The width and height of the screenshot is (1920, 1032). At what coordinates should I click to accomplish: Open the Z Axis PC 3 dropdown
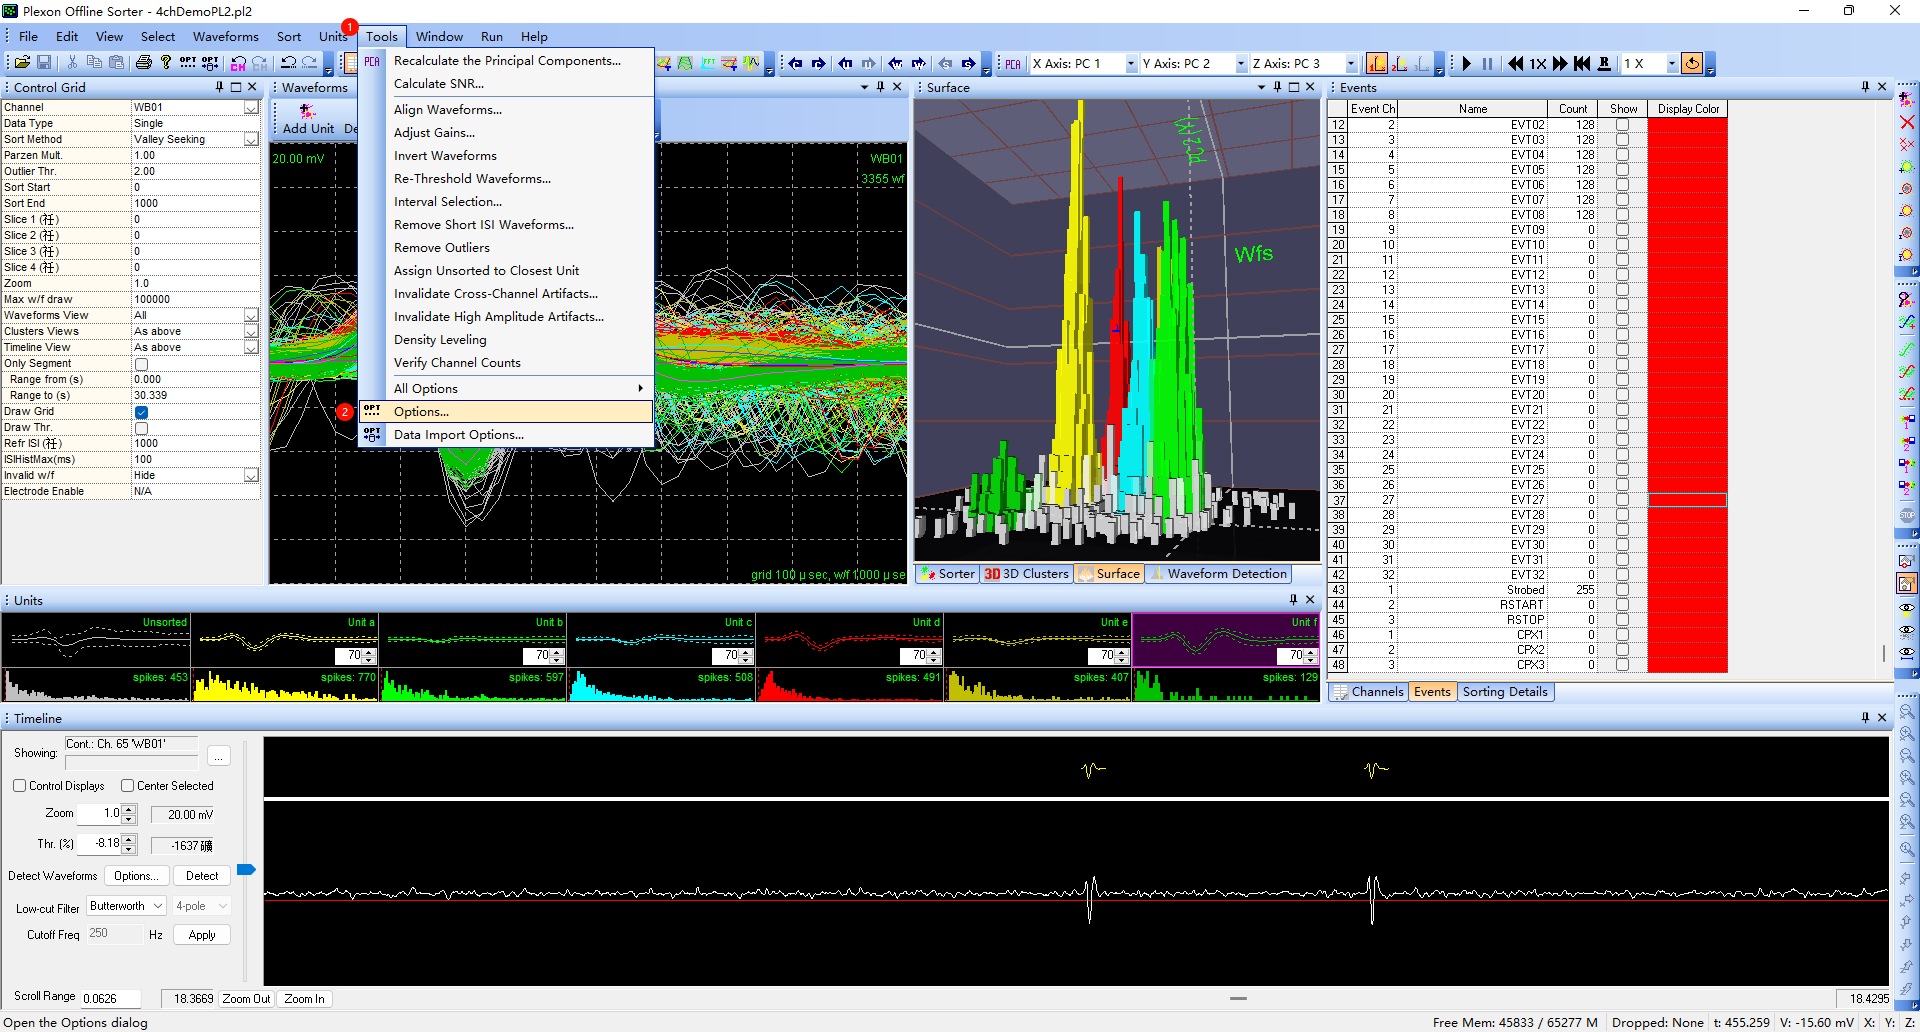[x=1351, y=64]
